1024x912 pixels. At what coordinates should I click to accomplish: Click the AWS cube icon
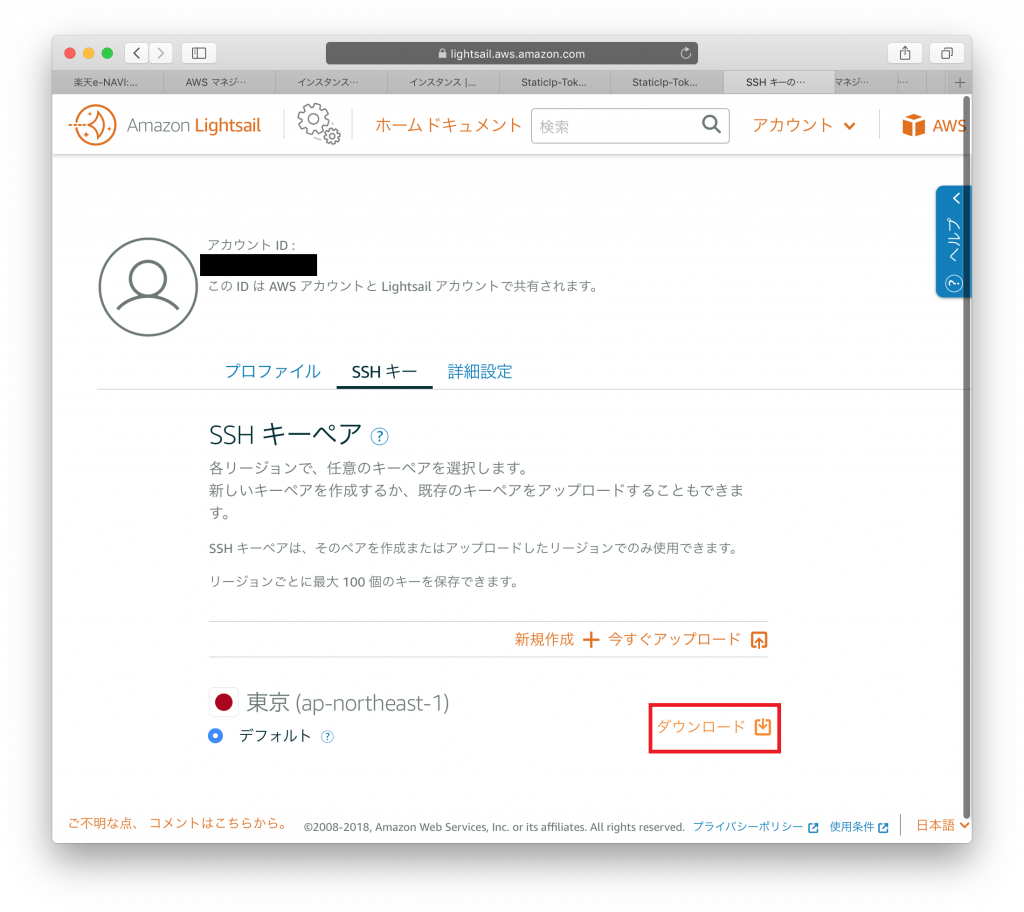click(x=913, y=125)
